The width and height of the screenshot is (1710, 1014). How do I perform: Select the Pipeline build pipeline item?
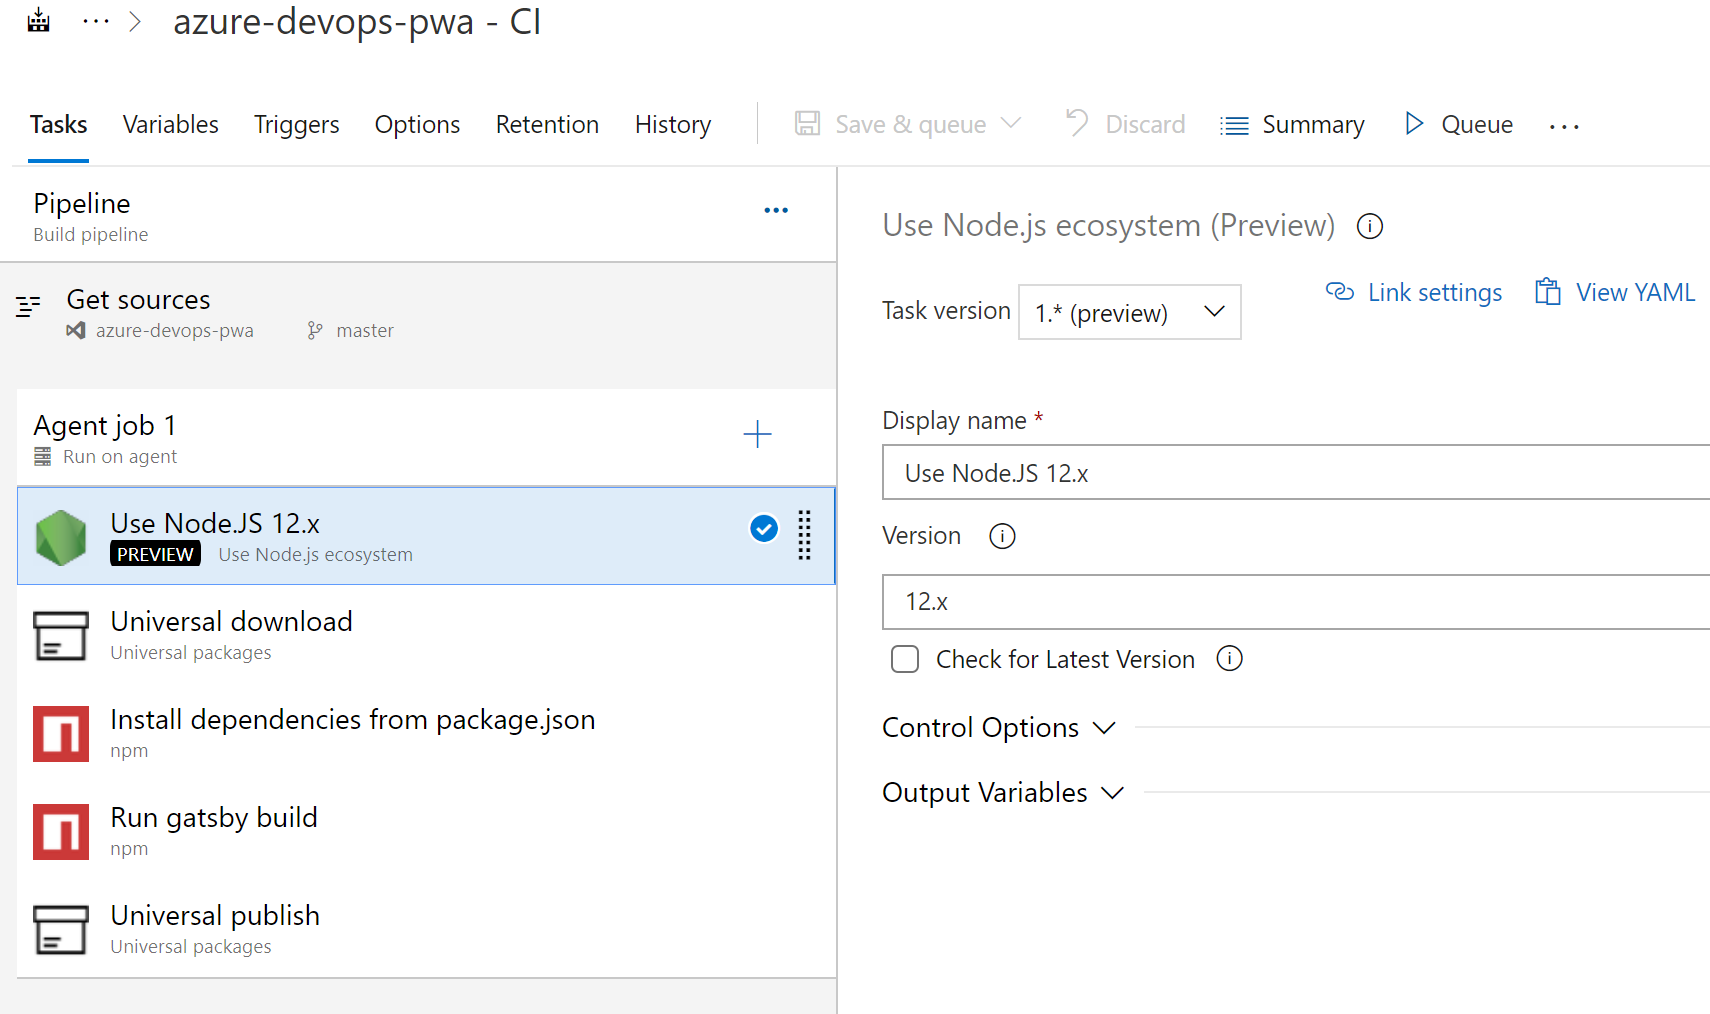[x=418, y=215]
